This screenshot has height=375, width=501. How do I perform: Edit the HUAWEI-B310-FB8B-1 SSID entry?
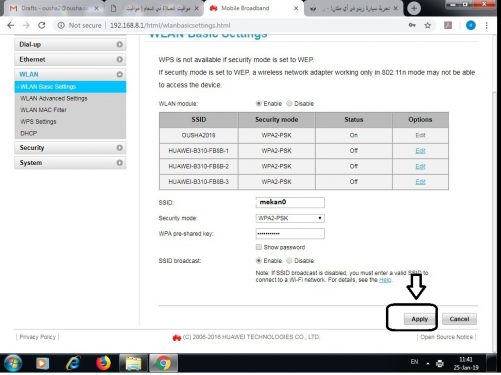tap(420, 151)
